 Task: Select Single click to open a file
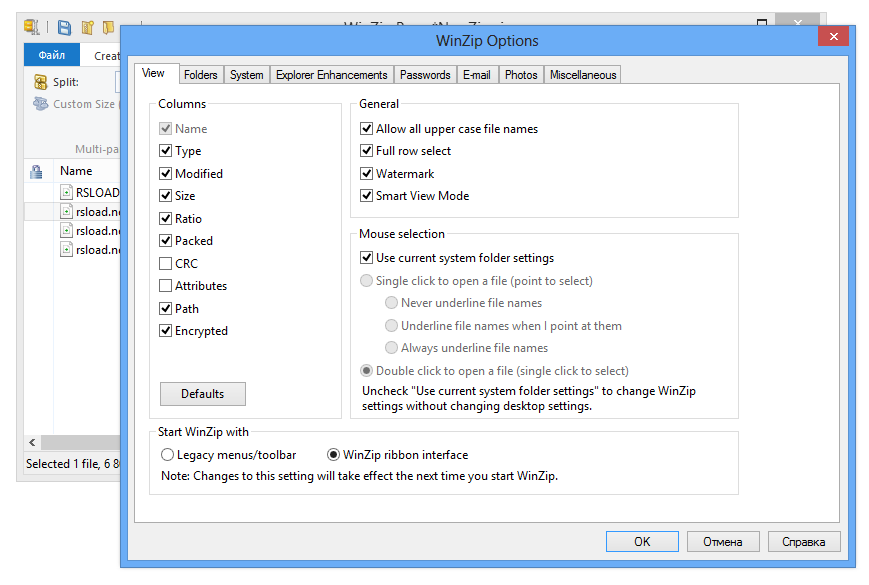(x=366, y=281)
